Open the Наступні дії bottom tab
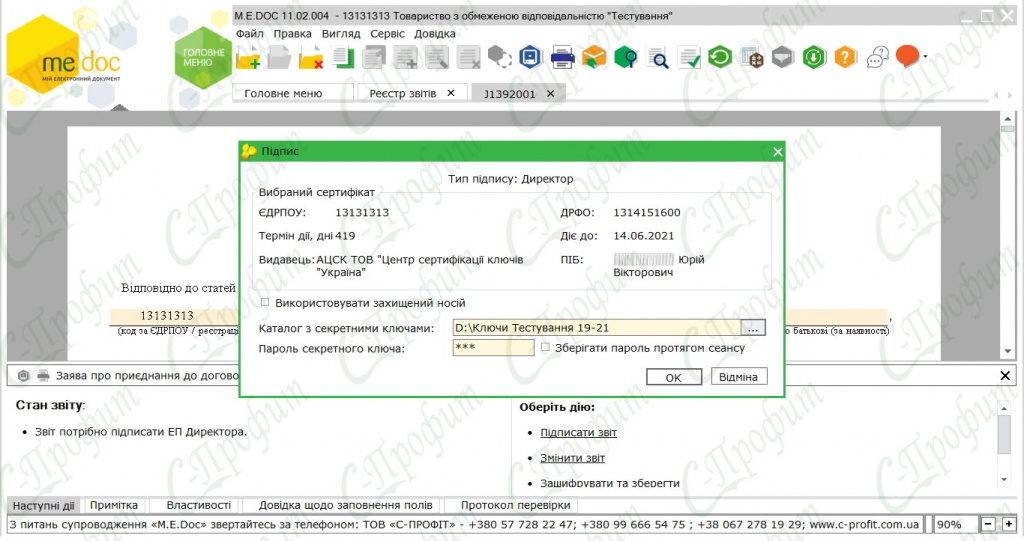 pos(43,505)
